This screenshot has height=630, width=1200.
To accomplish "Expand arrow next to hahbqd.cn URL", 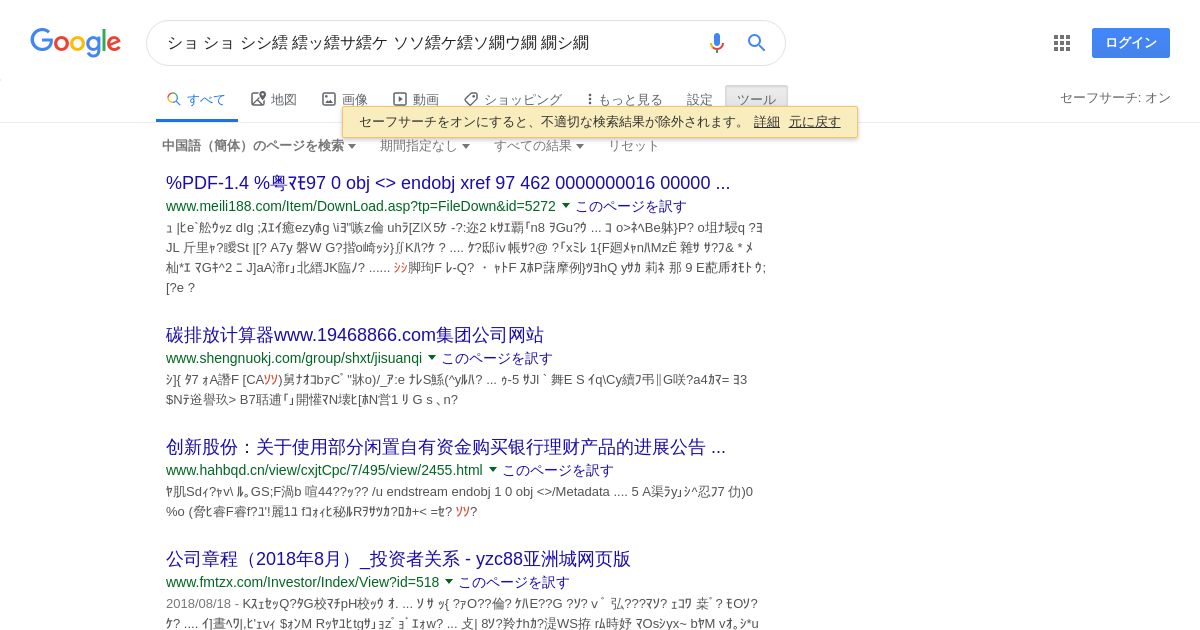I will coord(493,470).
